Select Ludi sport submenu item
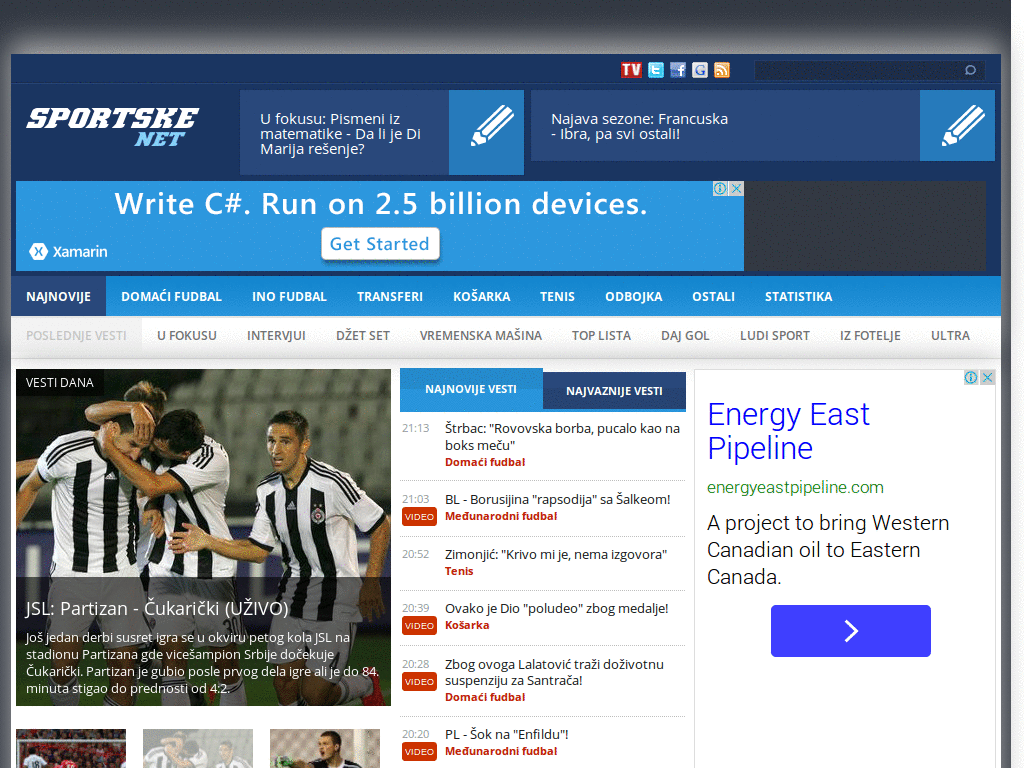 click(775, 336)
